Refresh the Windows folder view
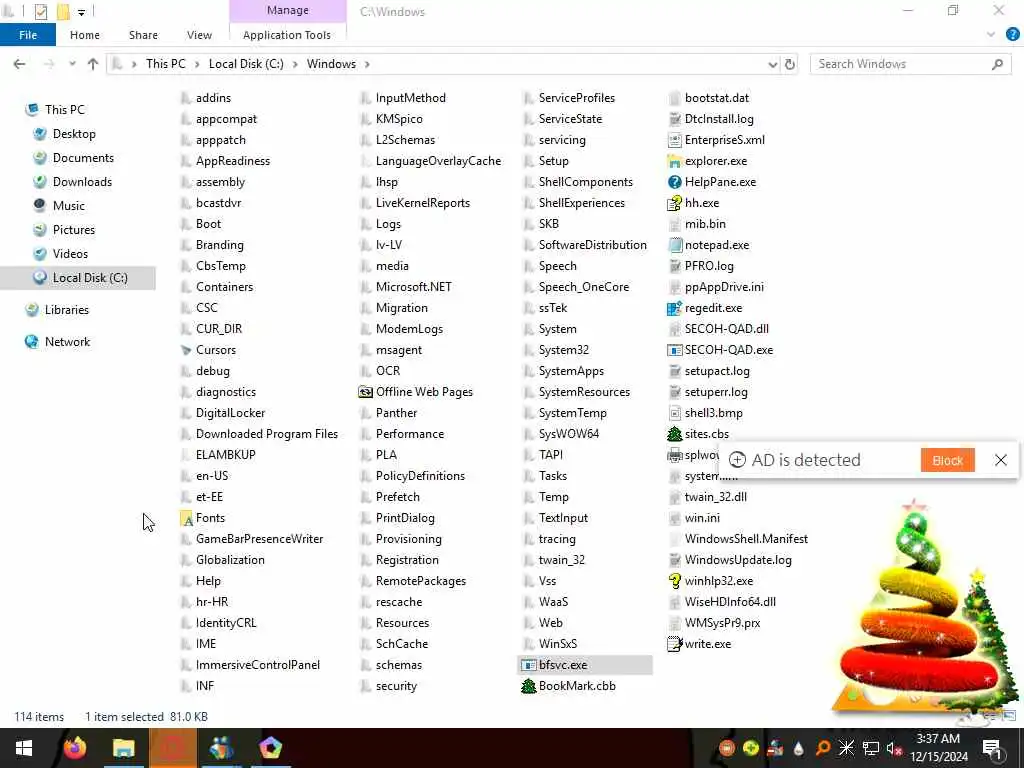 point(790,64)
